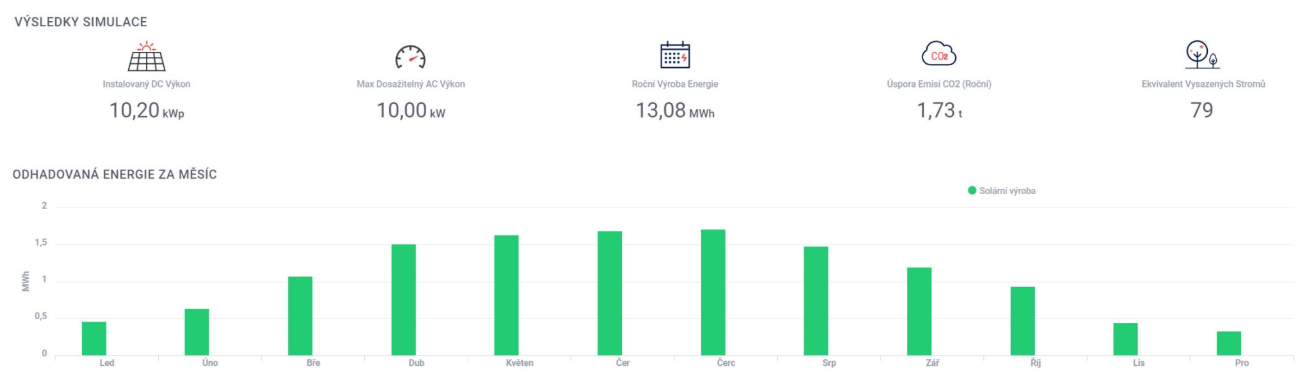Select the Květen bar in the chart
Image resolution: width=1314 pixels, height=390 pixels.
pos(506,295)
